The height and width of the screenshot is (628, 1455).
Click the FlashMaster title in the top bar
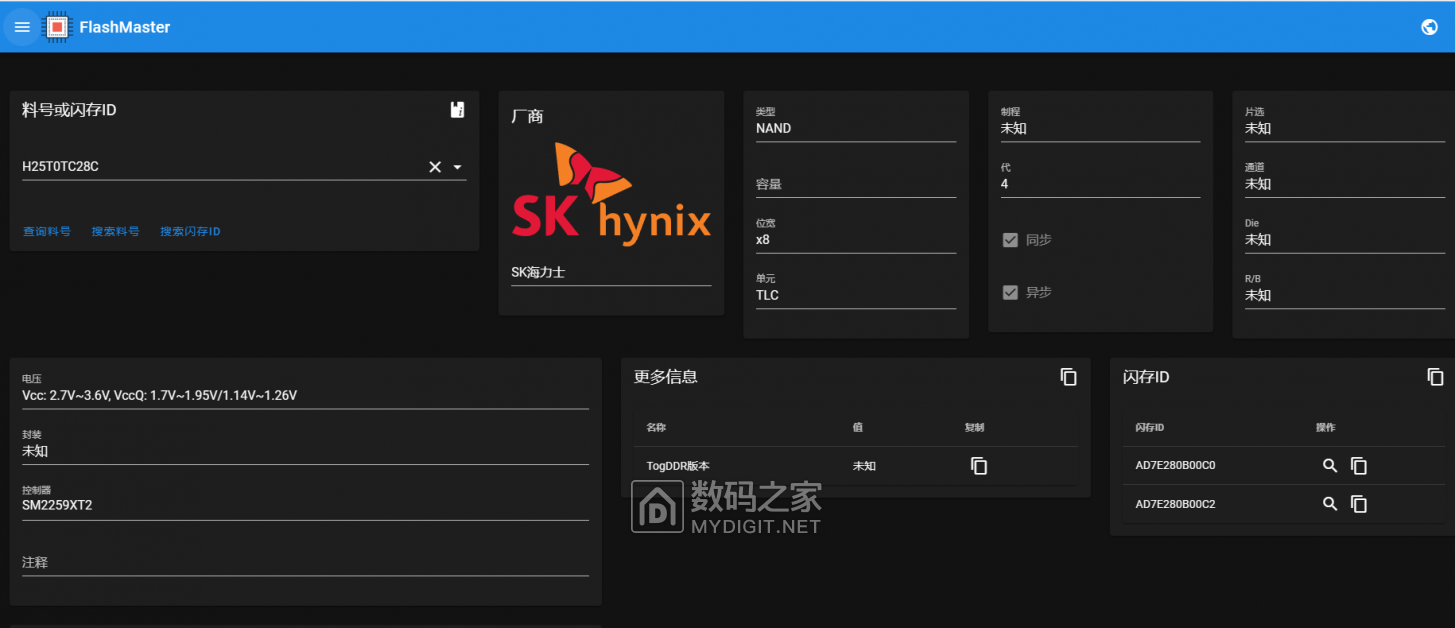point(126,27)
